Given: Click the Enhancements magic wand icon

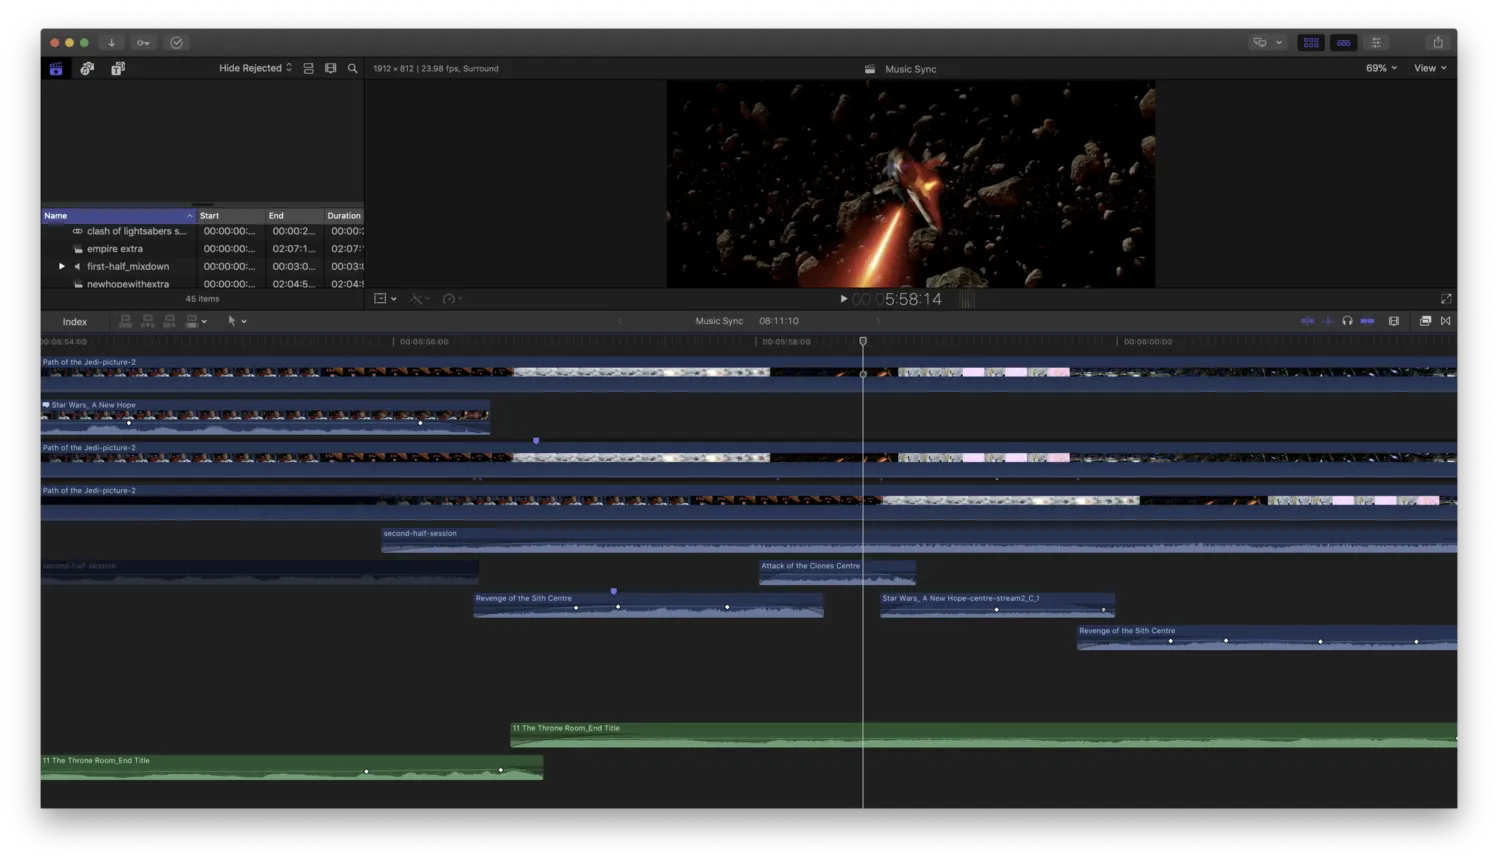Looking at the screenshot, I should pos(417,299).
